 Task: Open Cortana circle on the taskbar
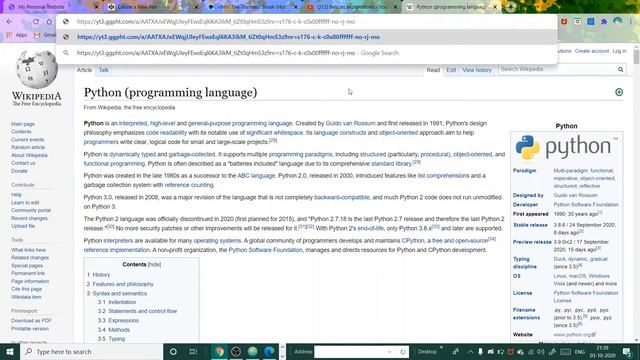(x=173, y=351)
